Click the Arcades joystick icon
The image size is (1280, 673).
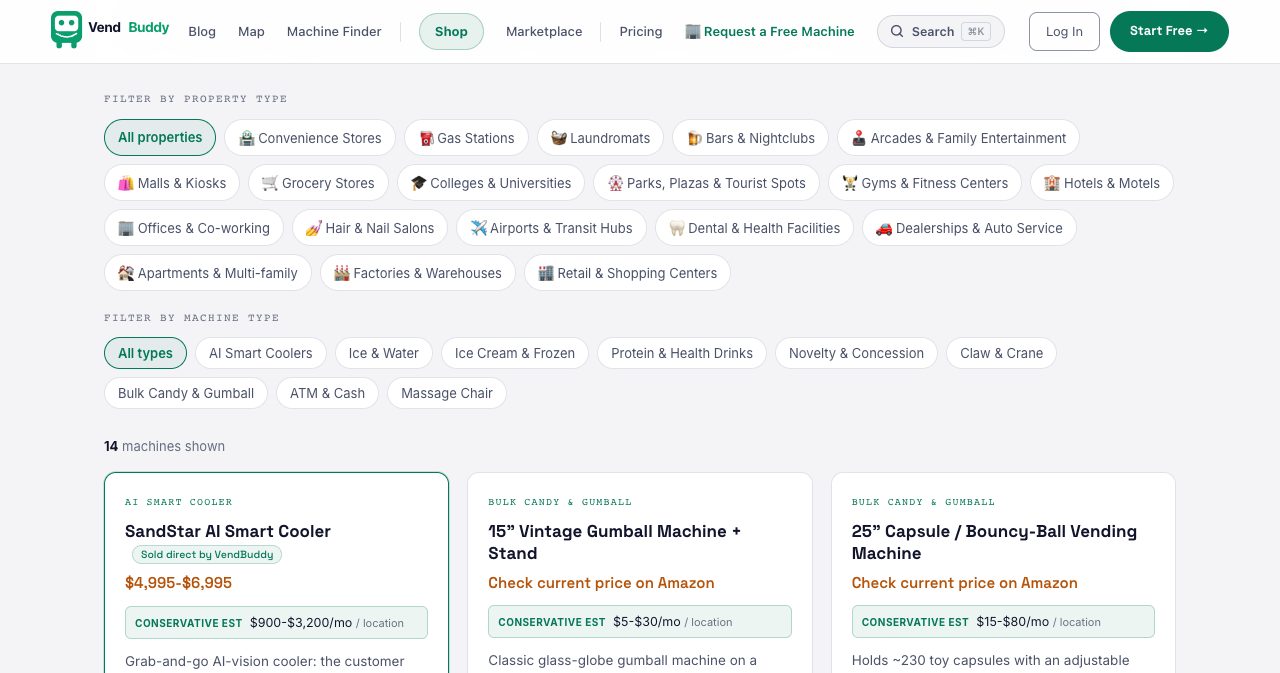coord(859,138)
